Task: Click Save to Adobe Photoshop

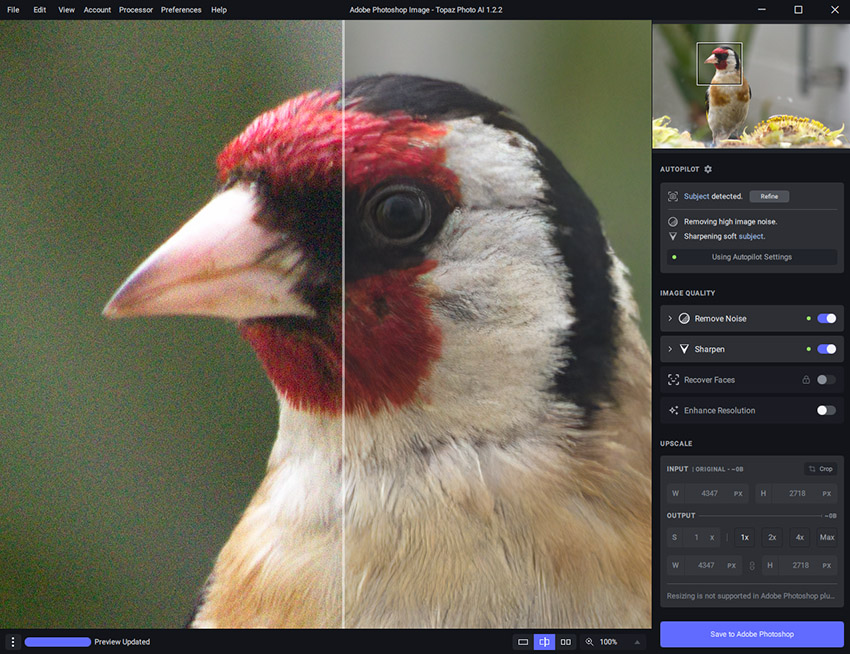Action: [x=751, y=634]
